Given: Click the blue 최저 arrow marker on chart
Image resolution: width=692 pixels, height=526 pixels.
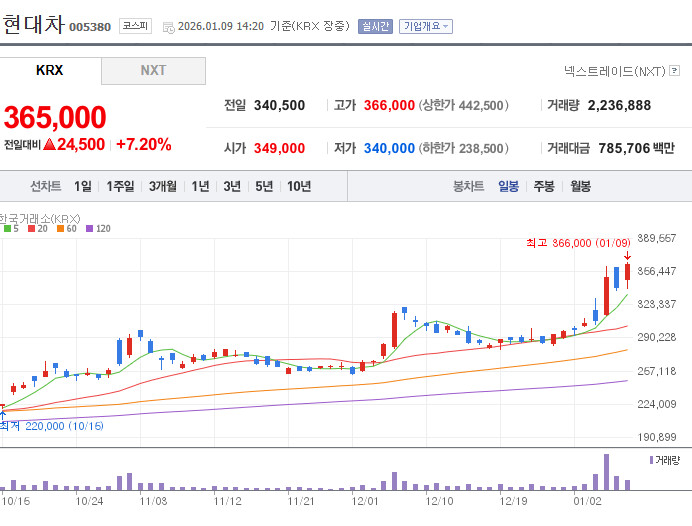Looking at the screenshot, I should tap(2, 411).
